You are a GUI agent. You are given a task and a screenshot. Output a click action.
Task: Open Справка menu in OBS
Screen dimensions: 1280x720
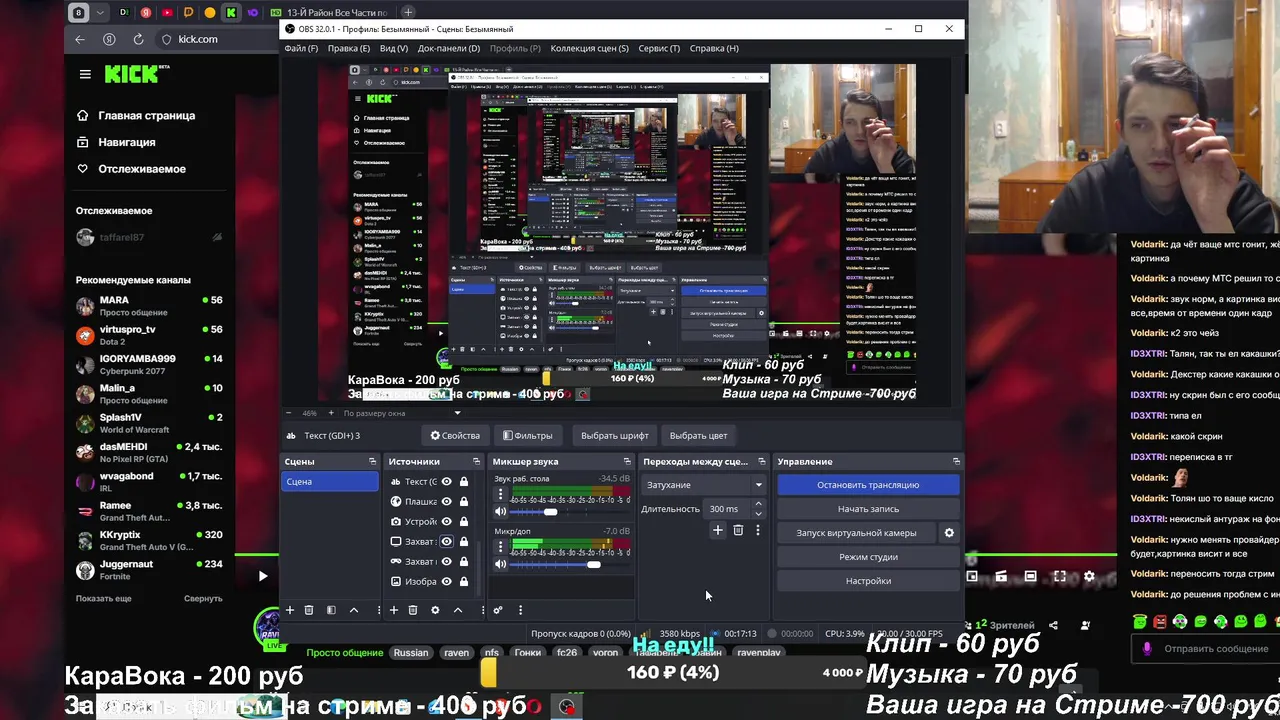[x=714, y=48]
